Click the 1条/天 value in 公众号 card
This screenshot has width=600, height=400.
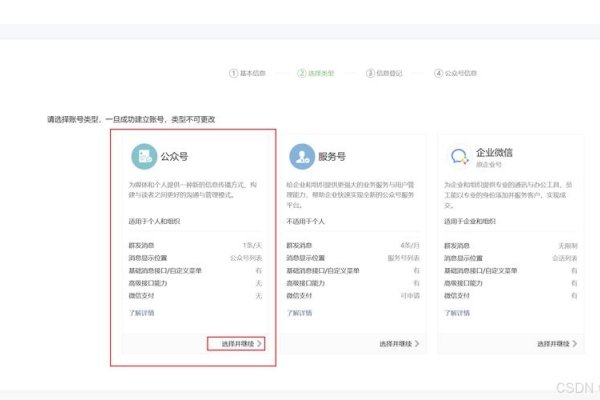[252, 245]
